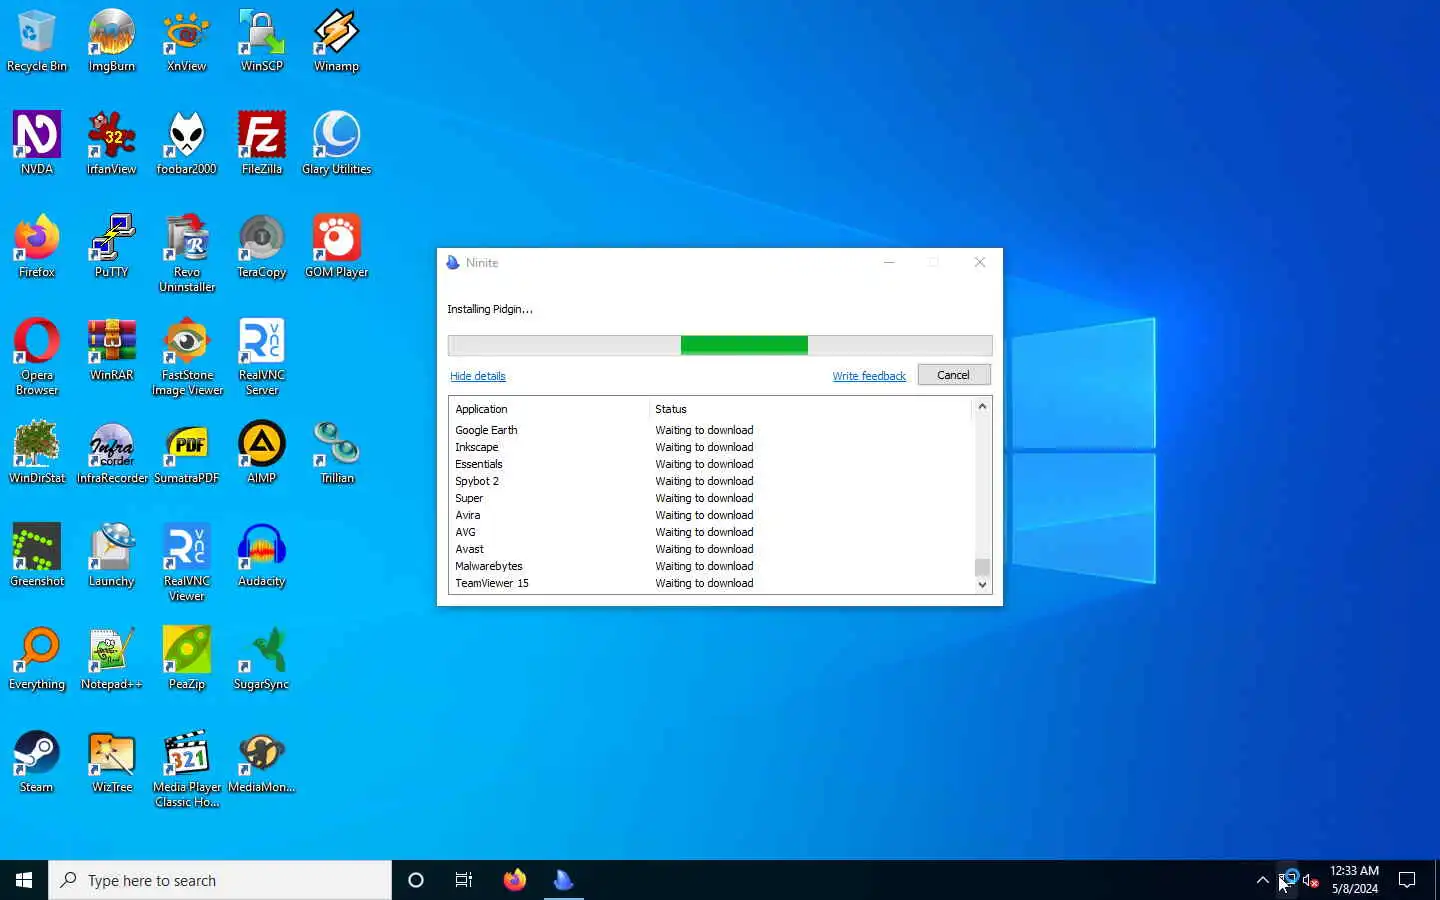Screen dimensions: 1440x900
Task: Click Media Player Classic shortcut
Action: pos(187,769)
